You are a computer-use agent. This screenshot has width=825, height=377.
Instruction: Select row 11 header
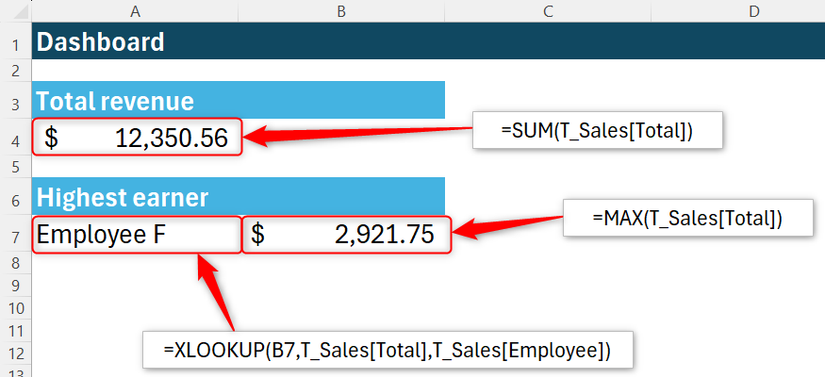click(x=16, y=331)
